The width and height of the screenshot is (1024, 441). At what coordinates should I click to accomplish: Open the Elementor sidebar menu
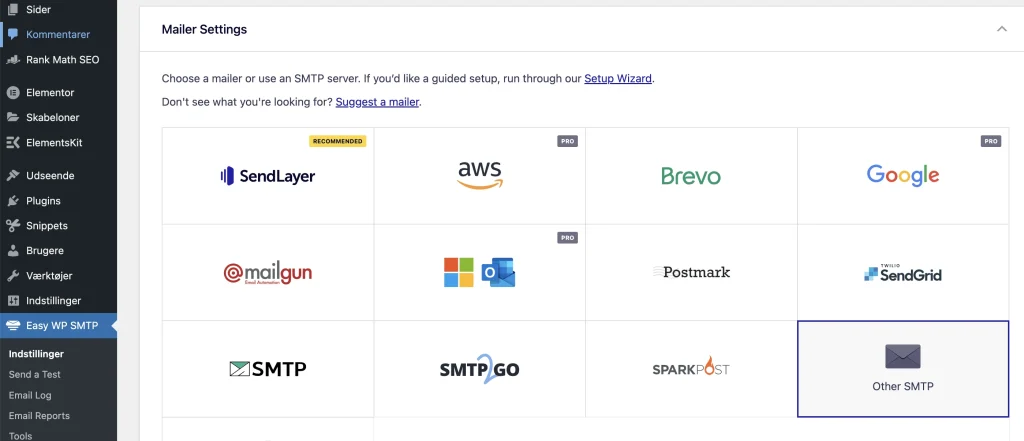point(58,93)
